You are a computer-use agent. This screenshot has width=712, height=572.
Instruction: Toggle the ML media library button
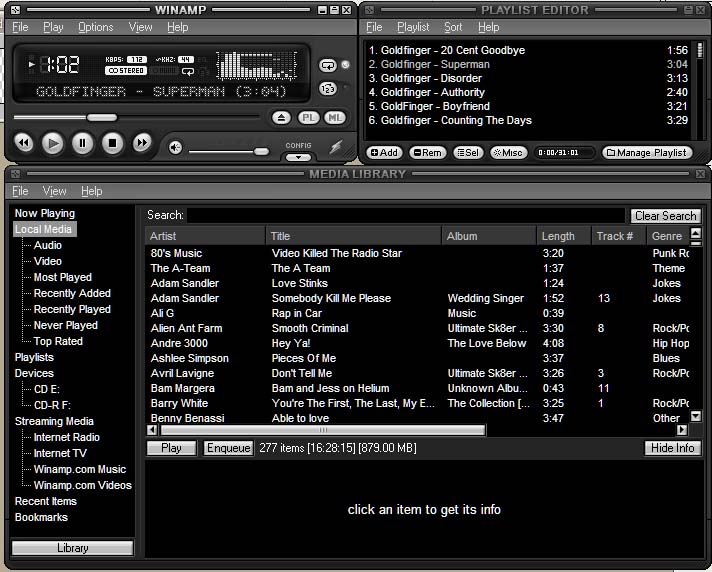[335, 118]
